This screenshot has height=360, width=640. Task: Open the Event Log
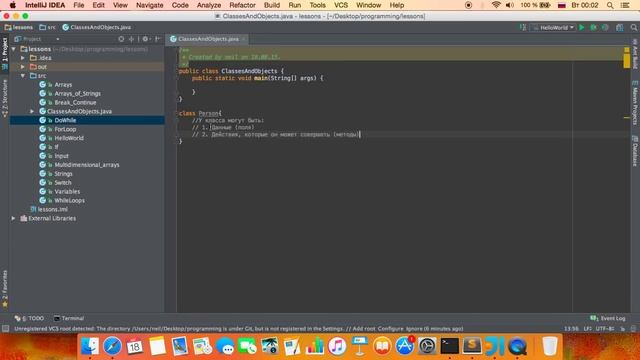(608, 318)
